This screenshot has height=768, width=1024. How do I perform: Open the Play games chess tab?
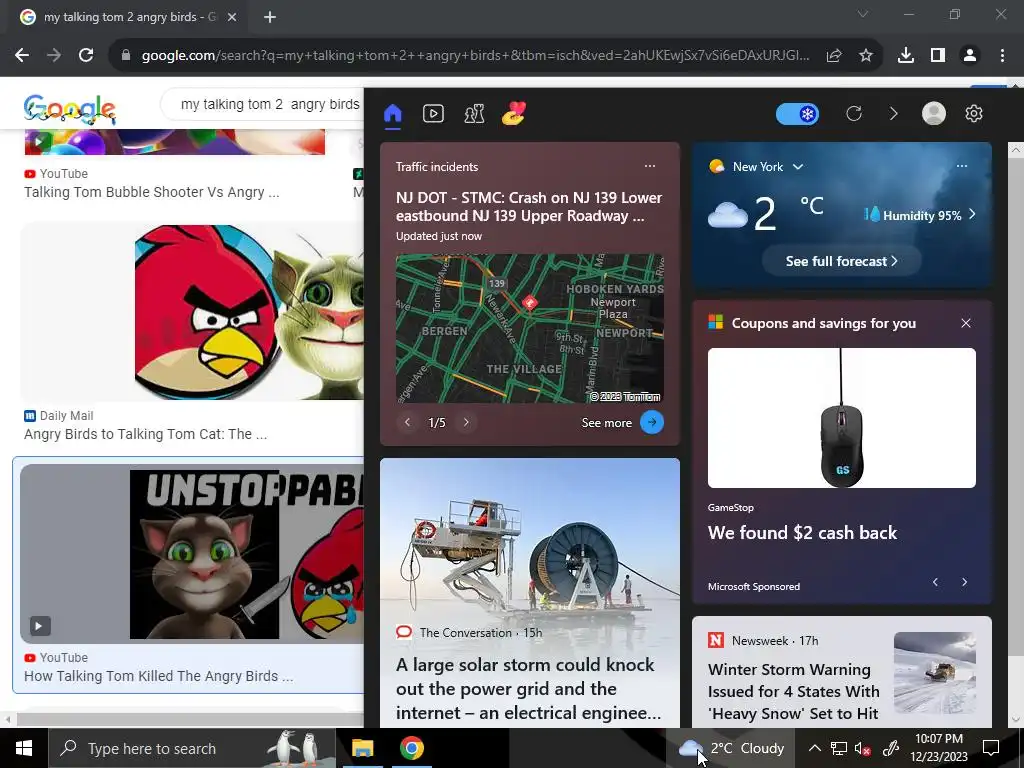click(474, 114)
